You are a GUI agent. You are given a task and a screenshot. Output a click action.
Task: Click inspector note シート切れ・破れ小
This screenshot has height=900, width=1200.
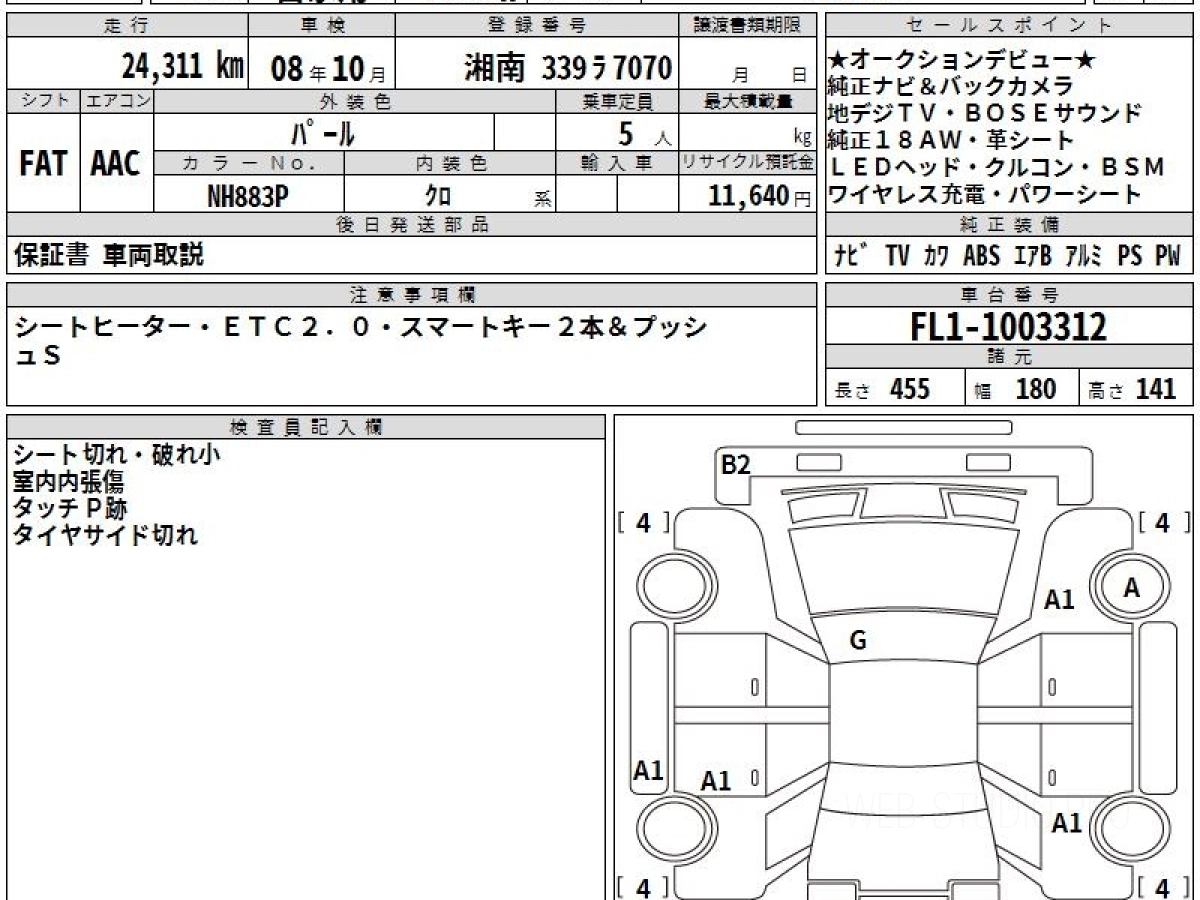pos(117,455)
